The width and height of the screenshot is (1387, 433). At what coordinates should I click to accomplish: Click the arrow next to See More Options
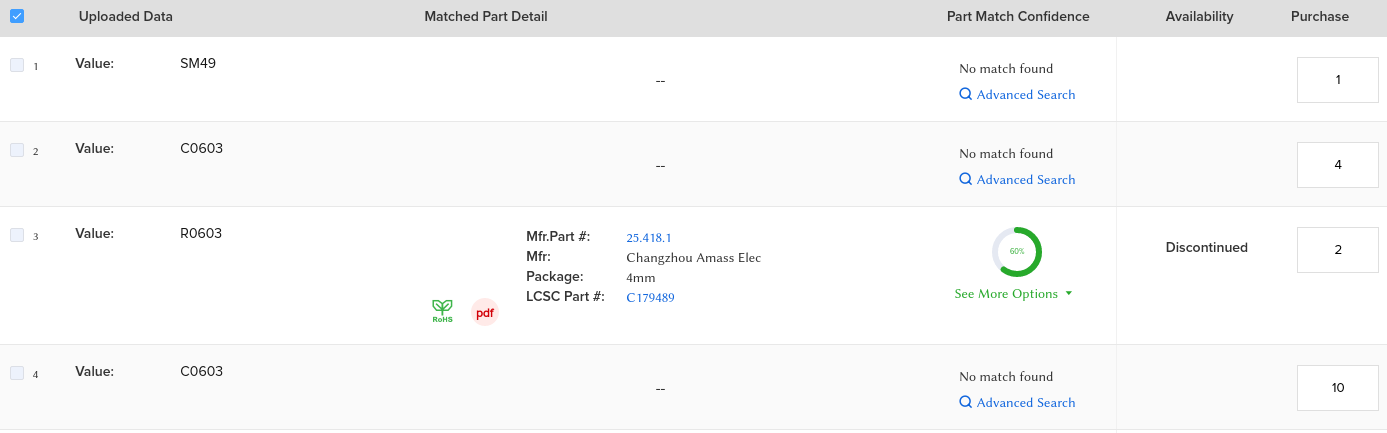click(x=1069, y=294)
